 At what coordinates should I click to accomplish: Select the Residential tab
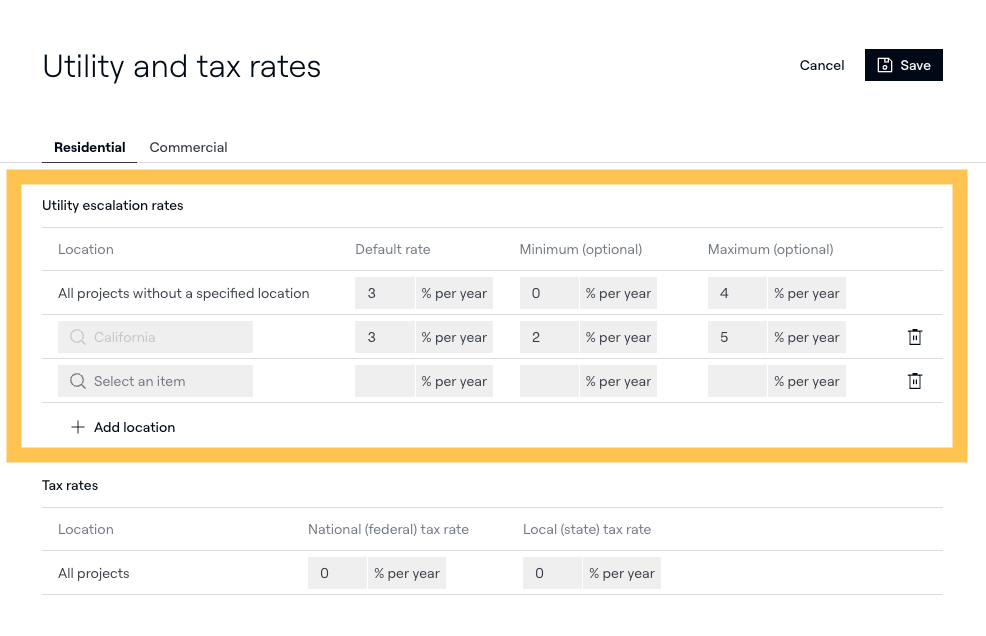pyautogui.click(x=90, y=147)
